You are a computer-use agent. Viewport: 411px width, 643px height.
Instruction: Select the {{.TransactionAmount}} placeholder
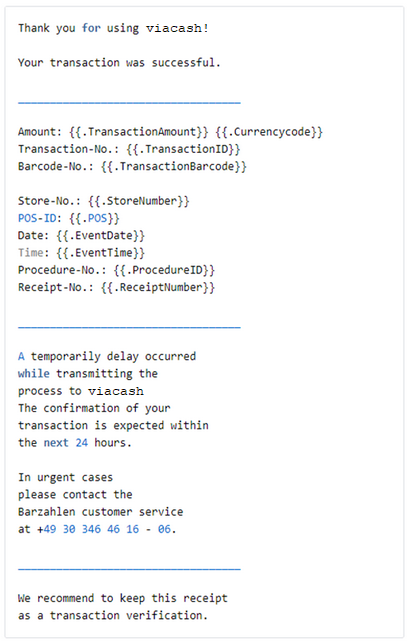[x=139, y=132]
